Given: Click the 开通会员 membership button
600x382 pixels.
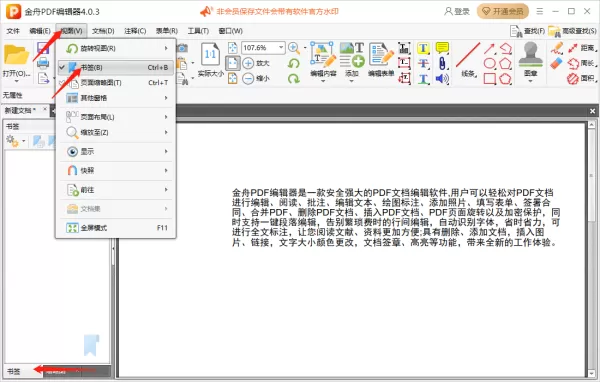Looking at the screenshot, I should coord(503,11).
